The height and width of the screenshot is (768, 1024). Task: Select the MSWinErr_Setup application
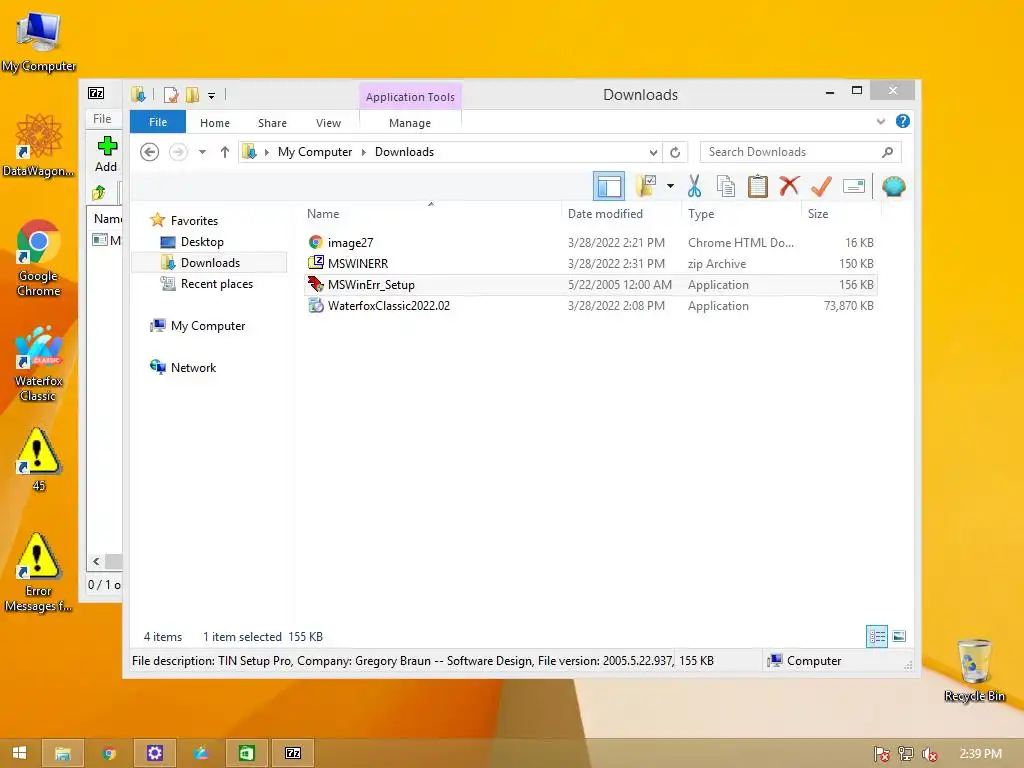click(591, 285)
